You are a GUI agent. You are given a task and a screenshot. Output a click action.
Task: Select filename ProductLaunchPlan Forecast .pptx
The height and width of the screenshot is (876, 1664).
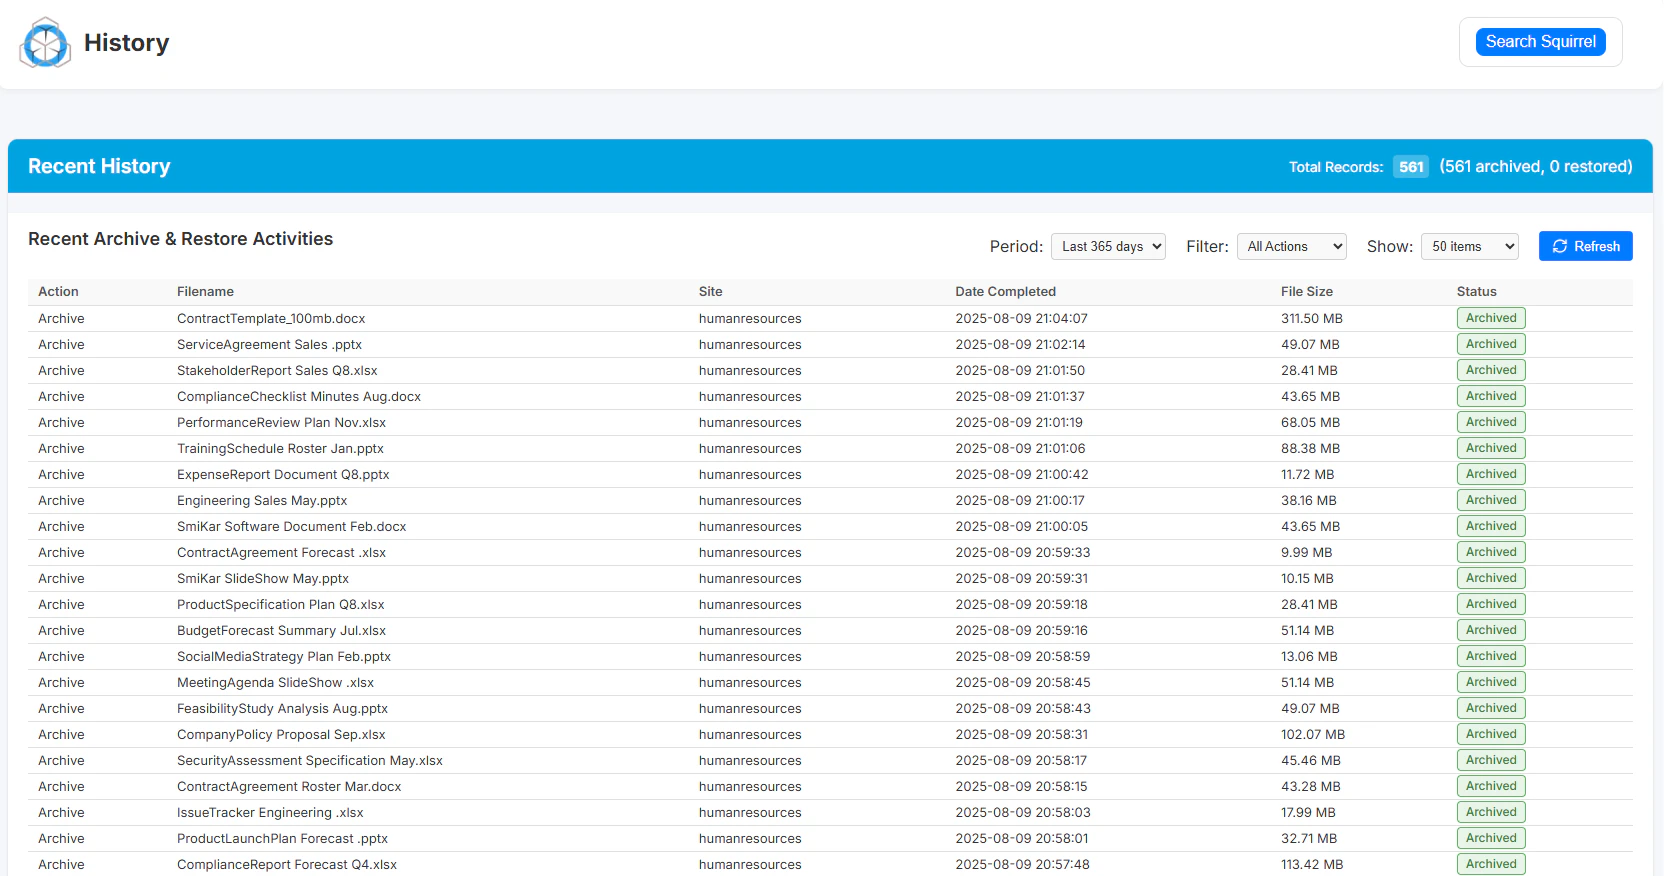click(x=282, y=839)
